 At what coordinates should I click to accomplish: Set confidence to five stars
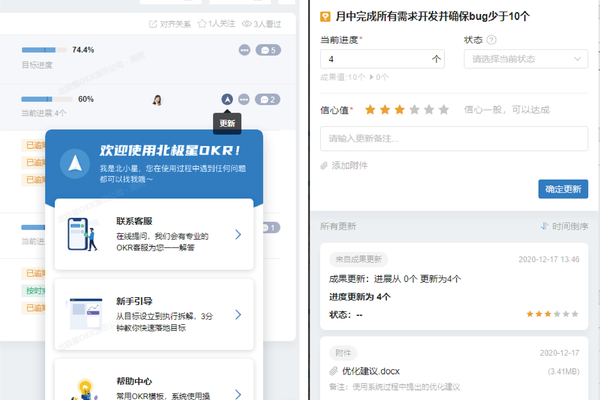[x=429, y=110]
